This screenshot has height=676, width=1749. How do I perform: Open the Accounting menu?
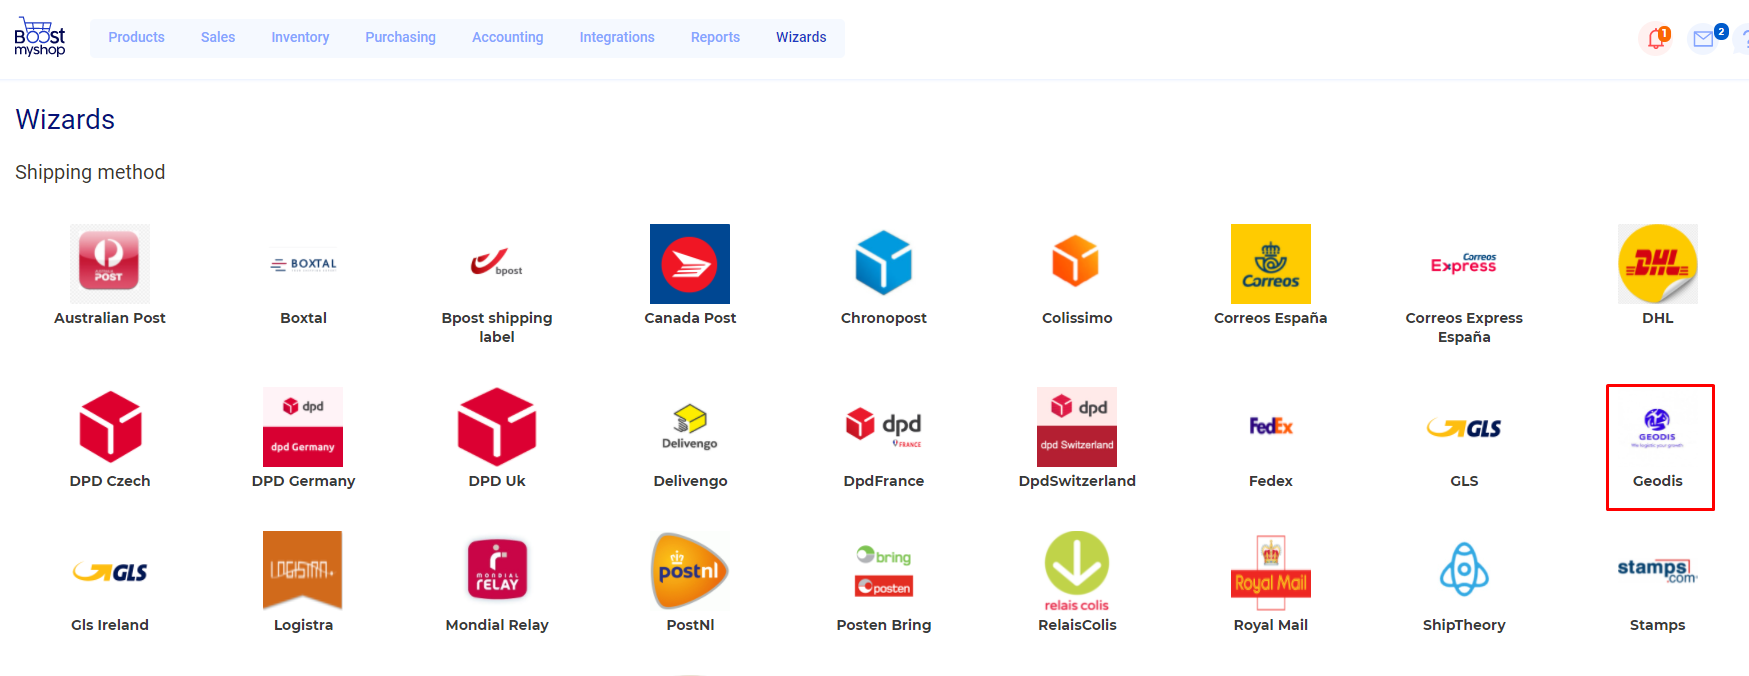[x=508, y=37]
